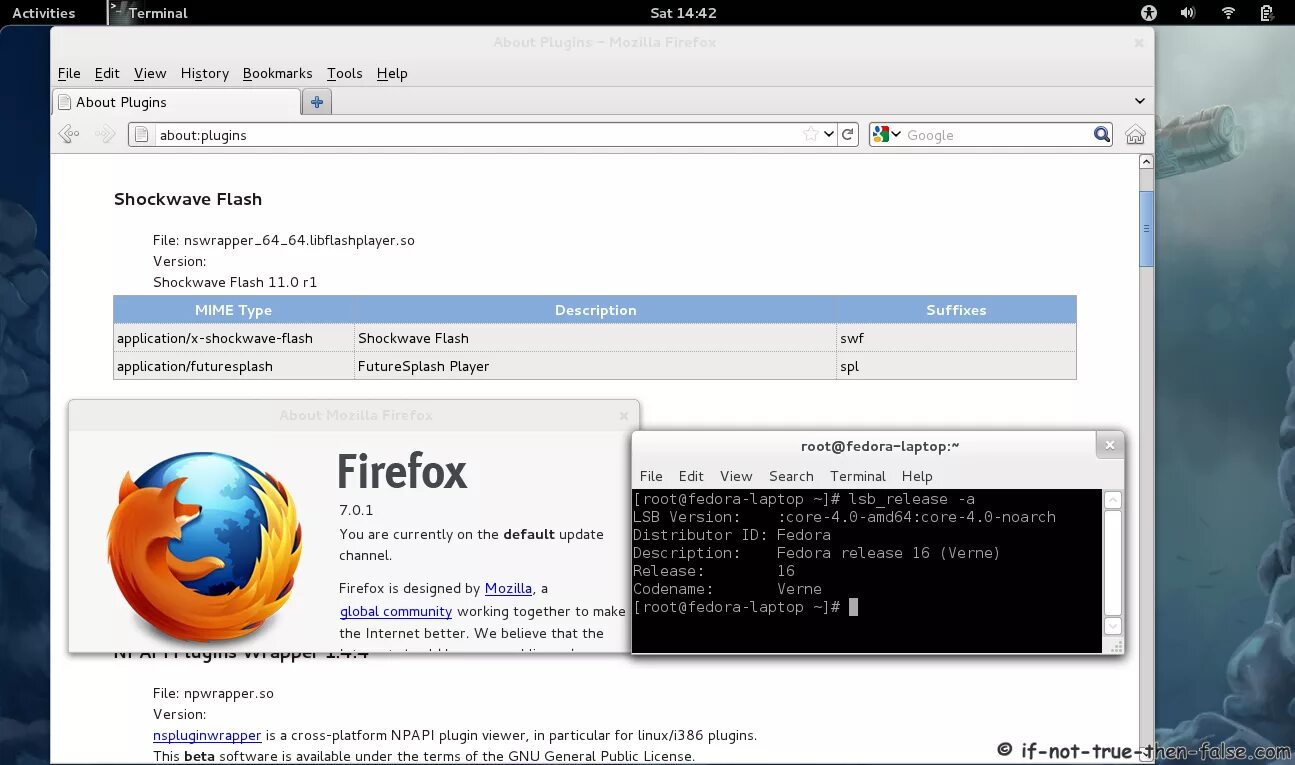Click the Shockwave Flash 11.0 r1 version text

pos(235,282)
